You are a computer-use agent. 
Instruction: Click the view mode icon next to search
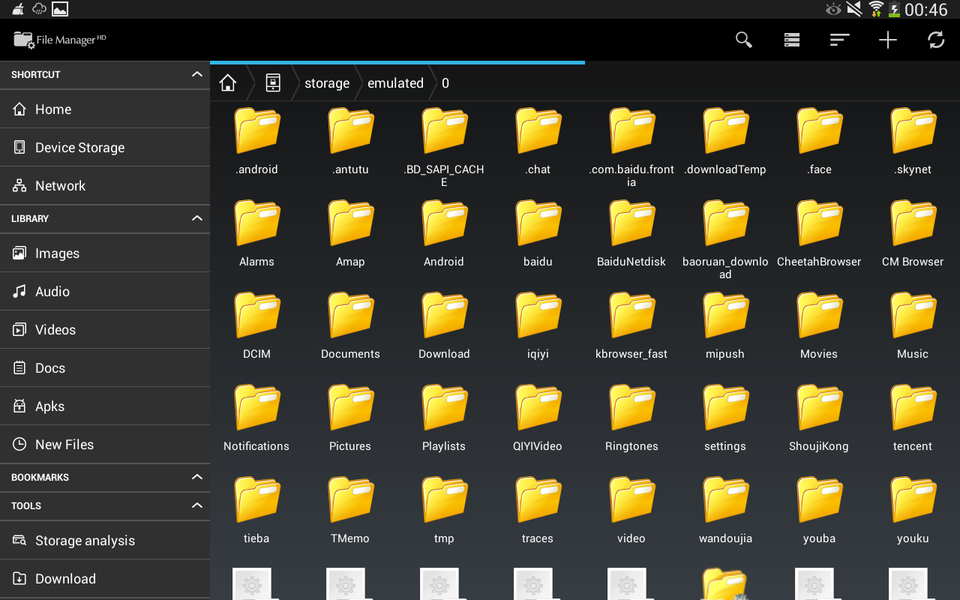pos(791,40)
